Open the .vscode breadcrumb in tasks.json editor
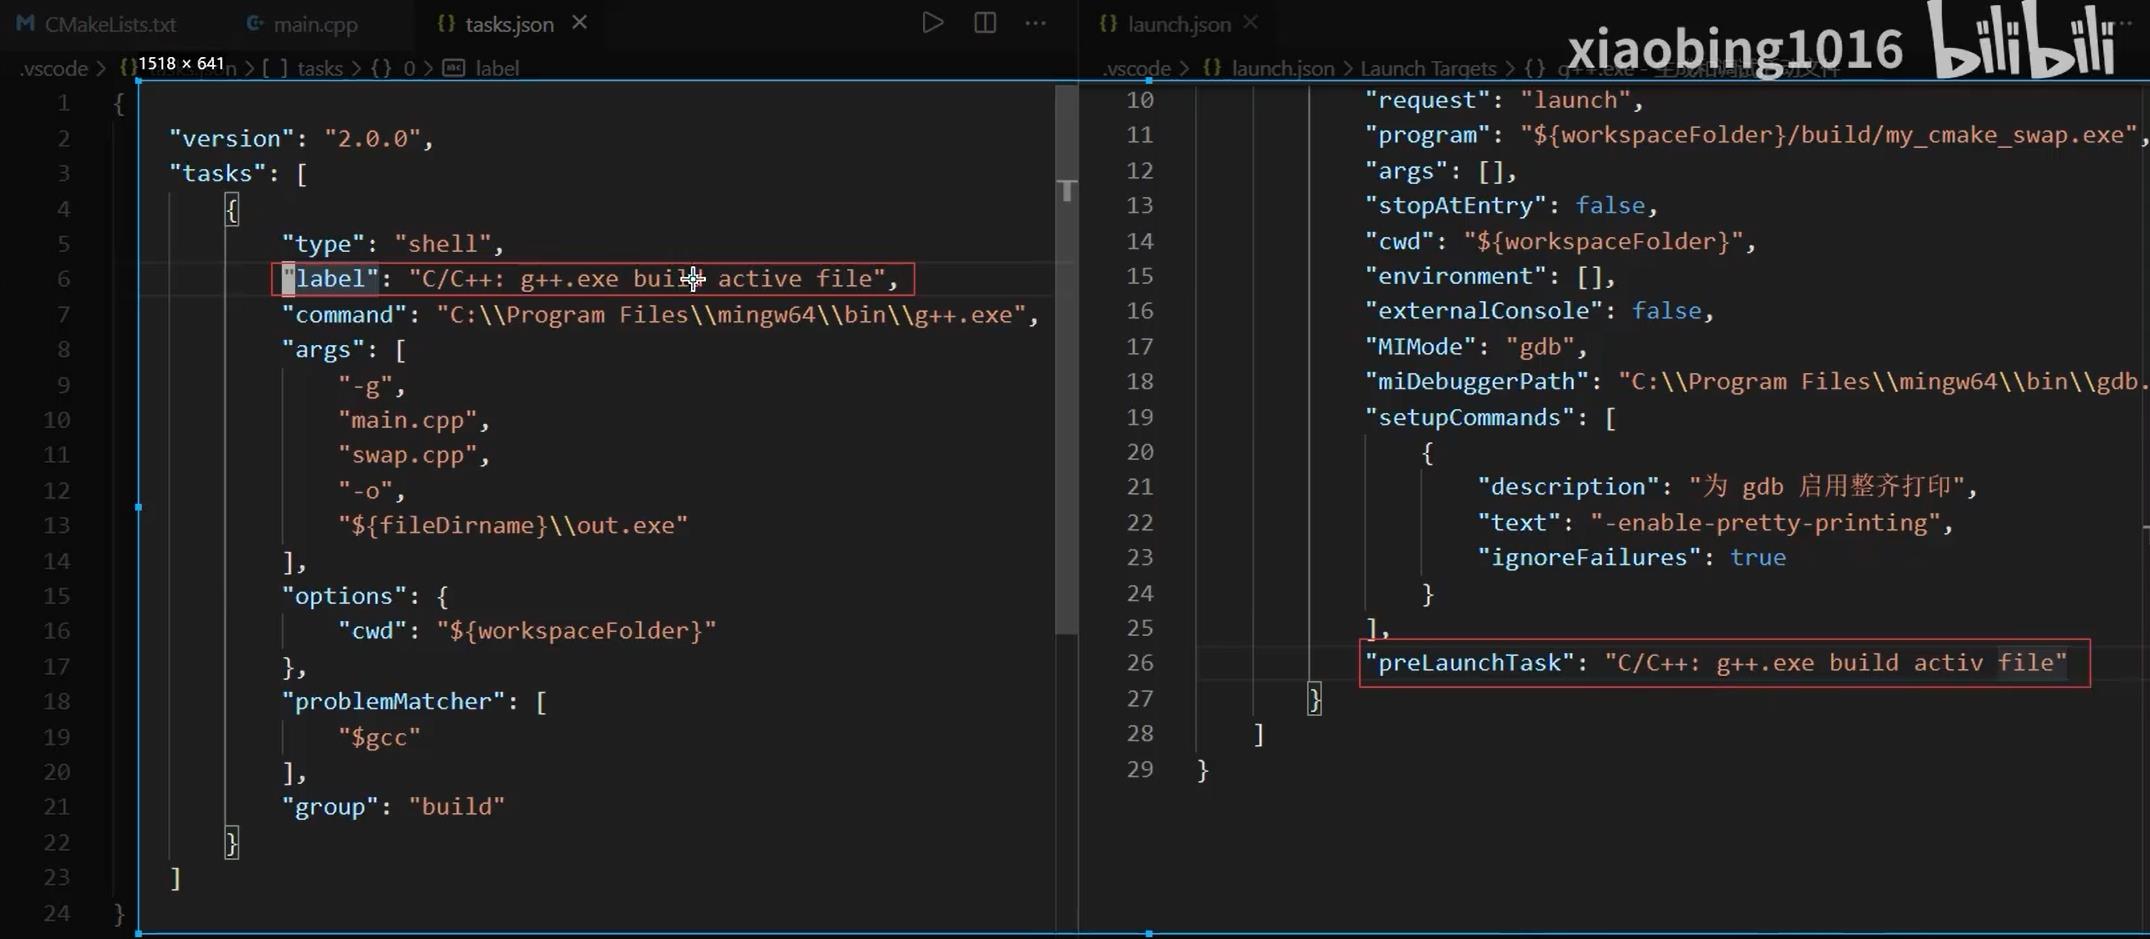 54,68
